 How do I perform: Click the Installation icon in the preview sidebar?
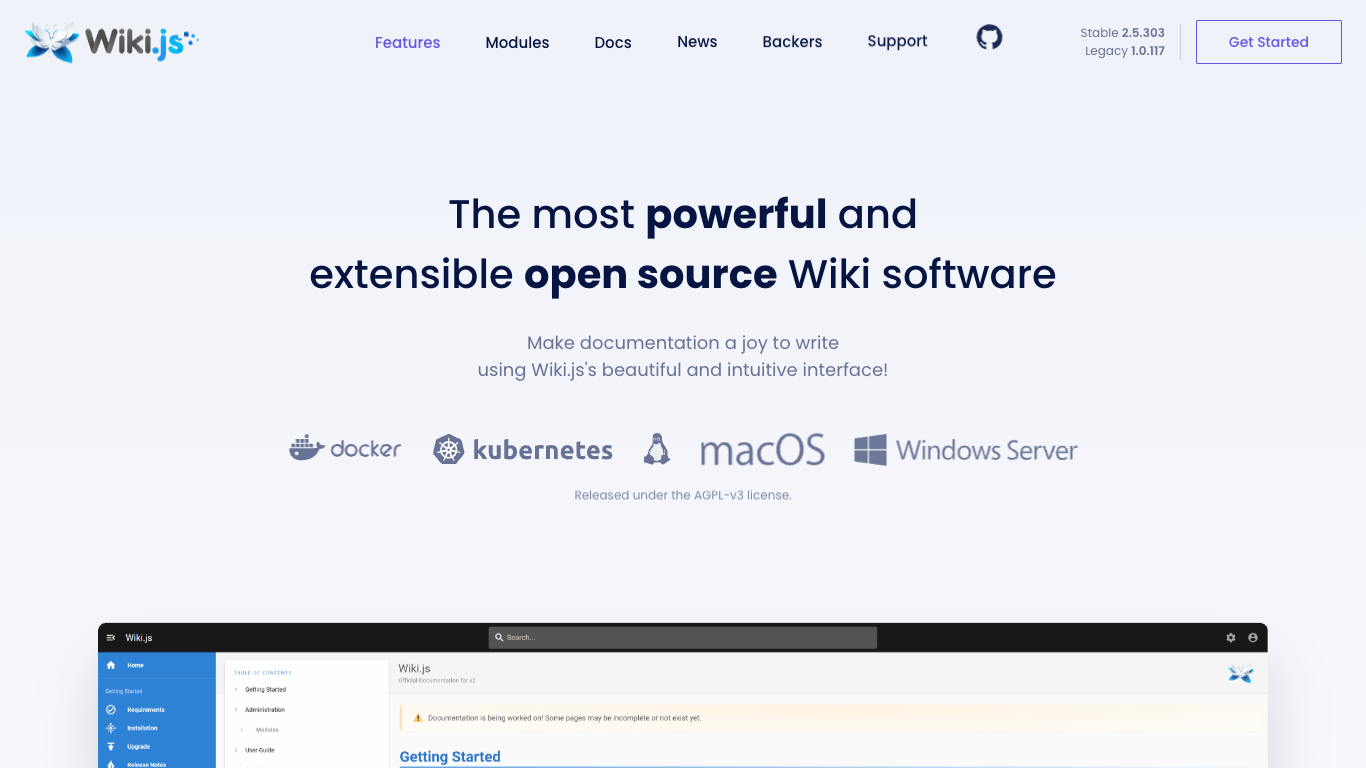pyautogui.click(x=111, y=728)
